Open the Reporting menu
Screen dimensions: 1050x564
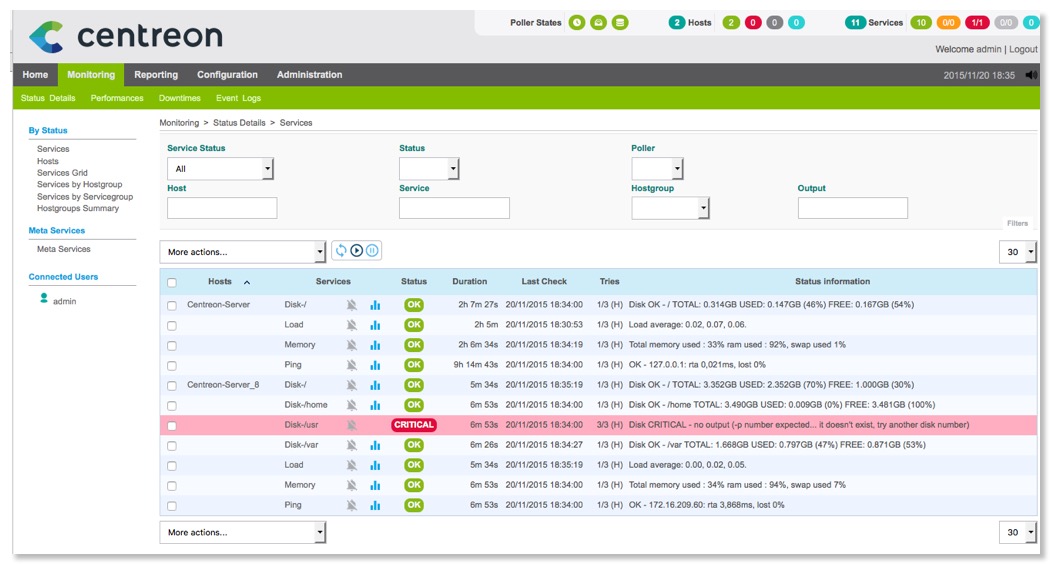click(156, 75)
